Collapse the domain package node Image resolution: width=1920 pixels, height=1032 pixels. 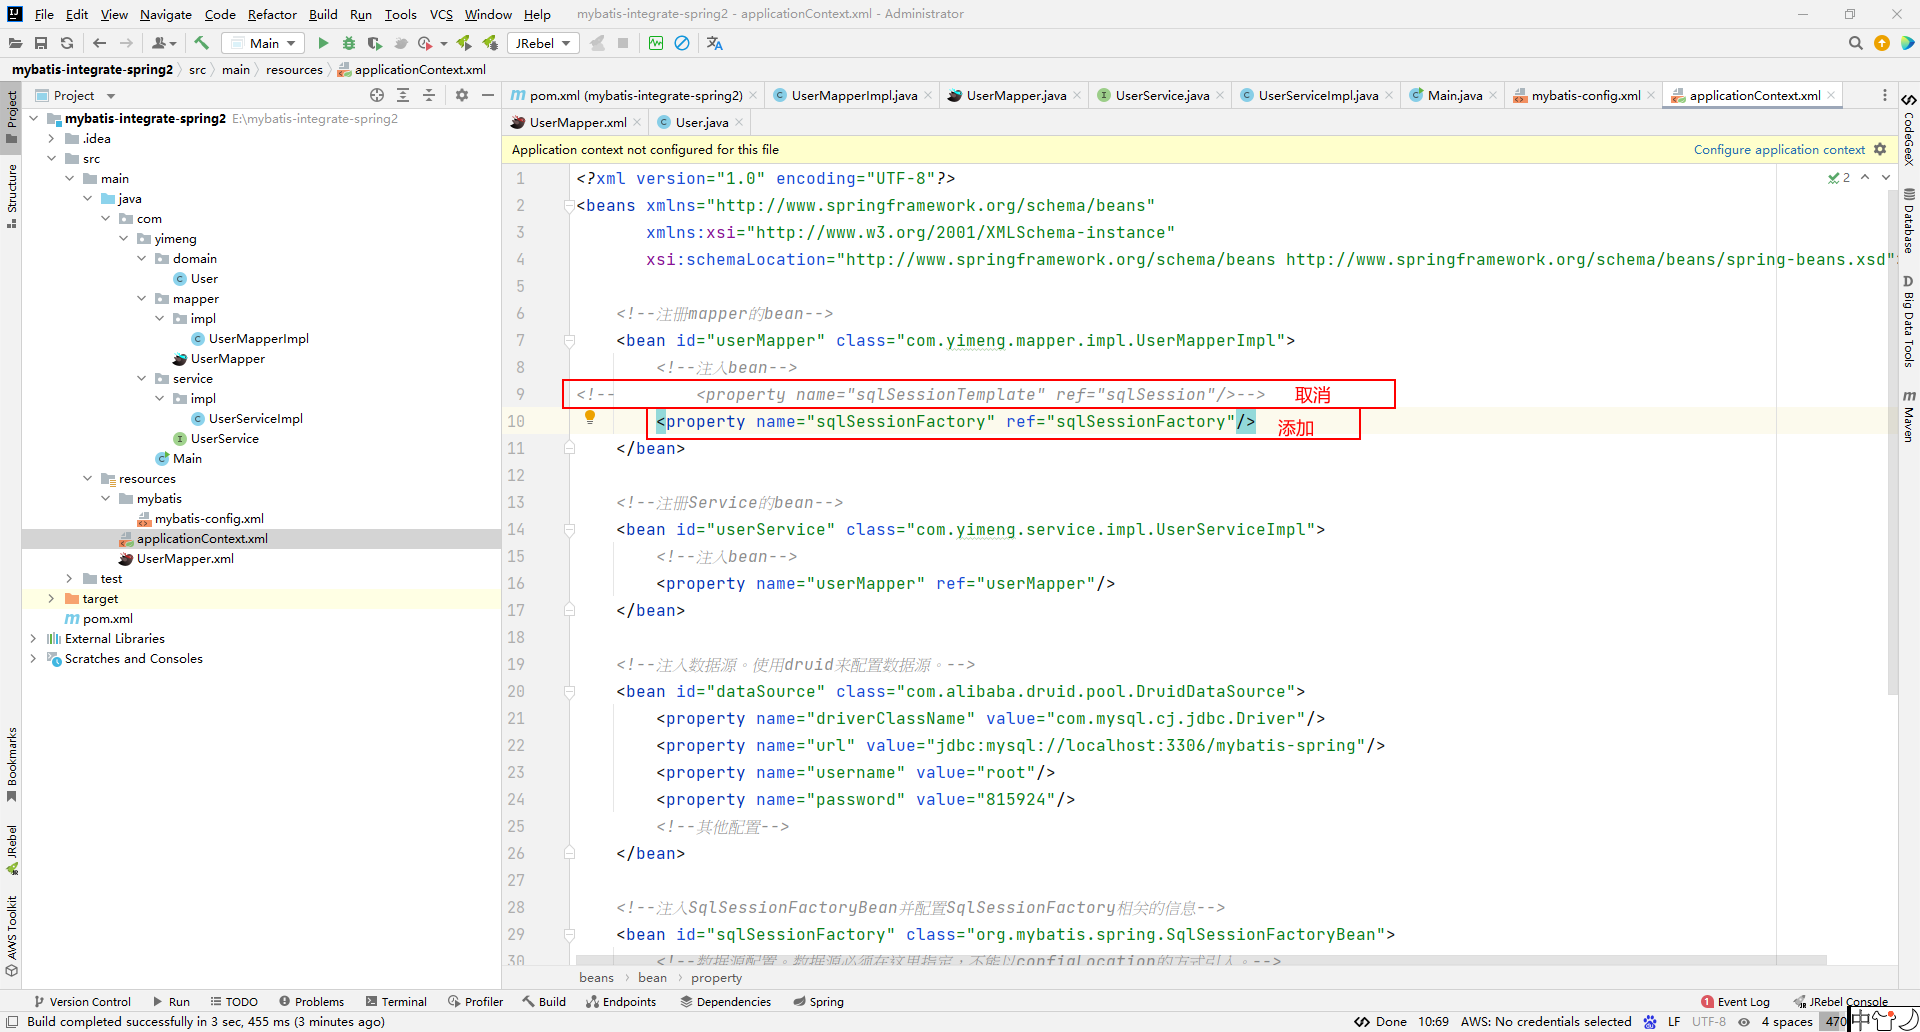[142, 258]
